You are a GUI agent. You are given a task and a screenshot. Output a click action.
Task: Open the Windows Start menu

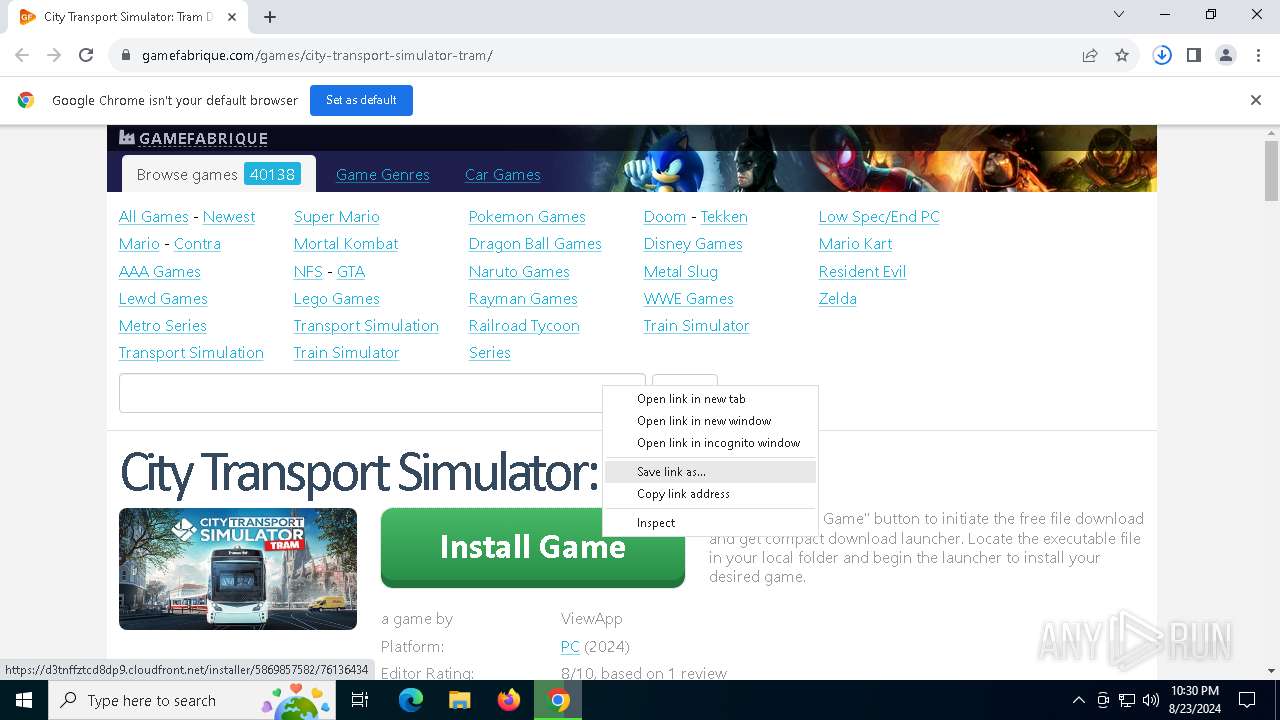click(24, 700)
